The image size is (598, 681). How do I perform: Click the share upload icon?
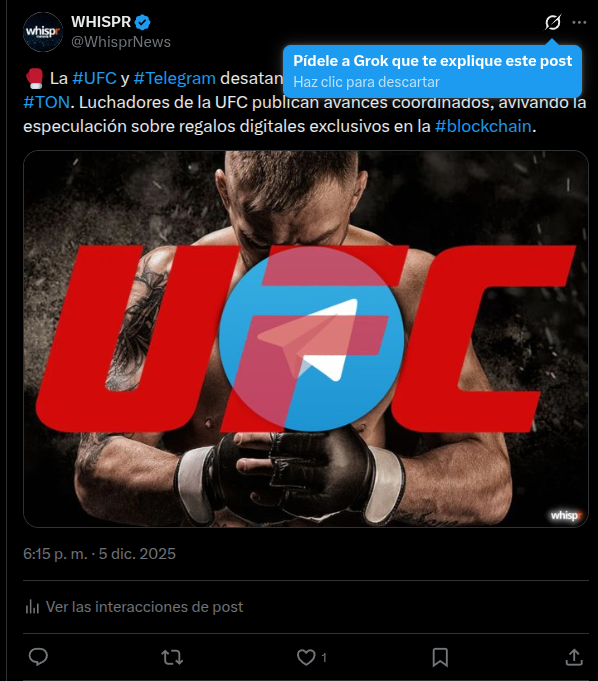click(574, 657)
